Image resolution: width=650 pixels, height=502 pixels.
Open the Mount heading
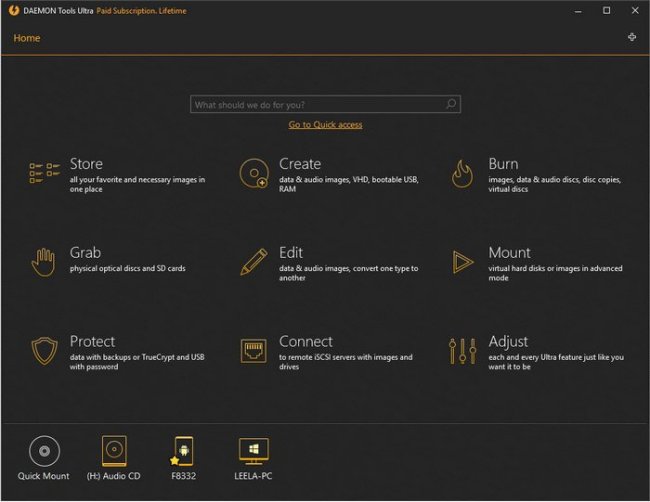point(509,252)
